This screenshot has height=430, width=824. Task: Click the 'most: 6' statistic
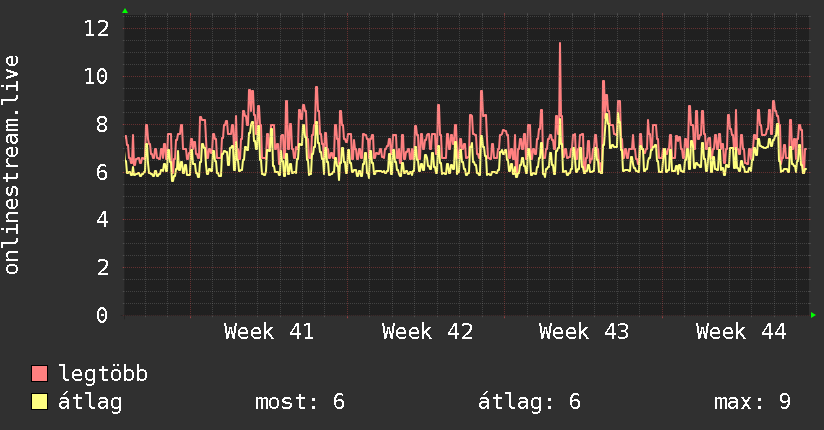[300, 402]
